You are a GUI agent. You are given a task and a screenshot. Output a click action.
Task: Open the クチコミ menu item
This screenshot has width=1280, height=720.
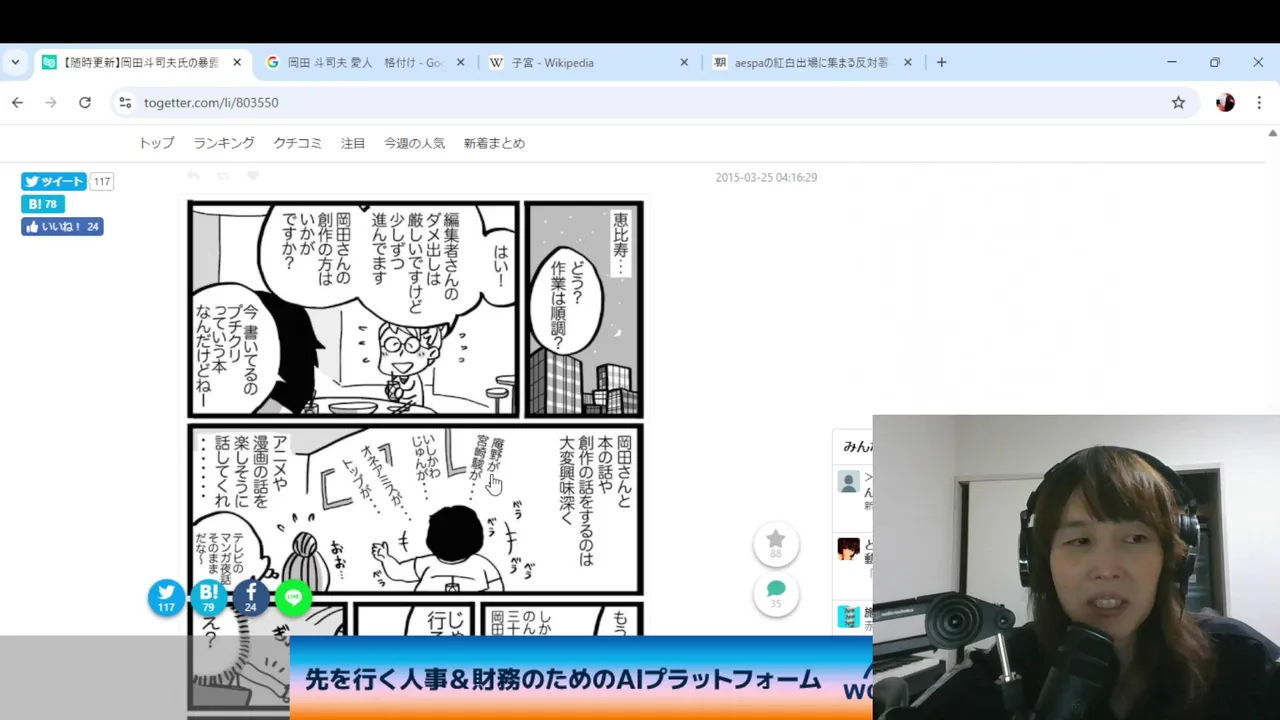tap(298, 143)
